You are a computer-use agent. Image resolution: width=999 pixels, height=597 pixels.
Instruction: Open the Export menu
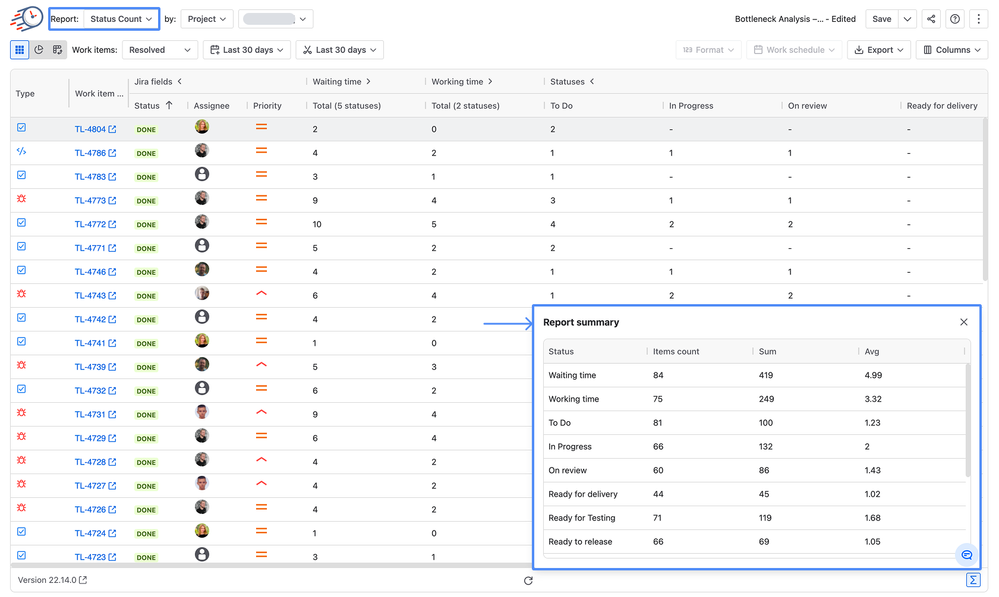pos(879,50)
